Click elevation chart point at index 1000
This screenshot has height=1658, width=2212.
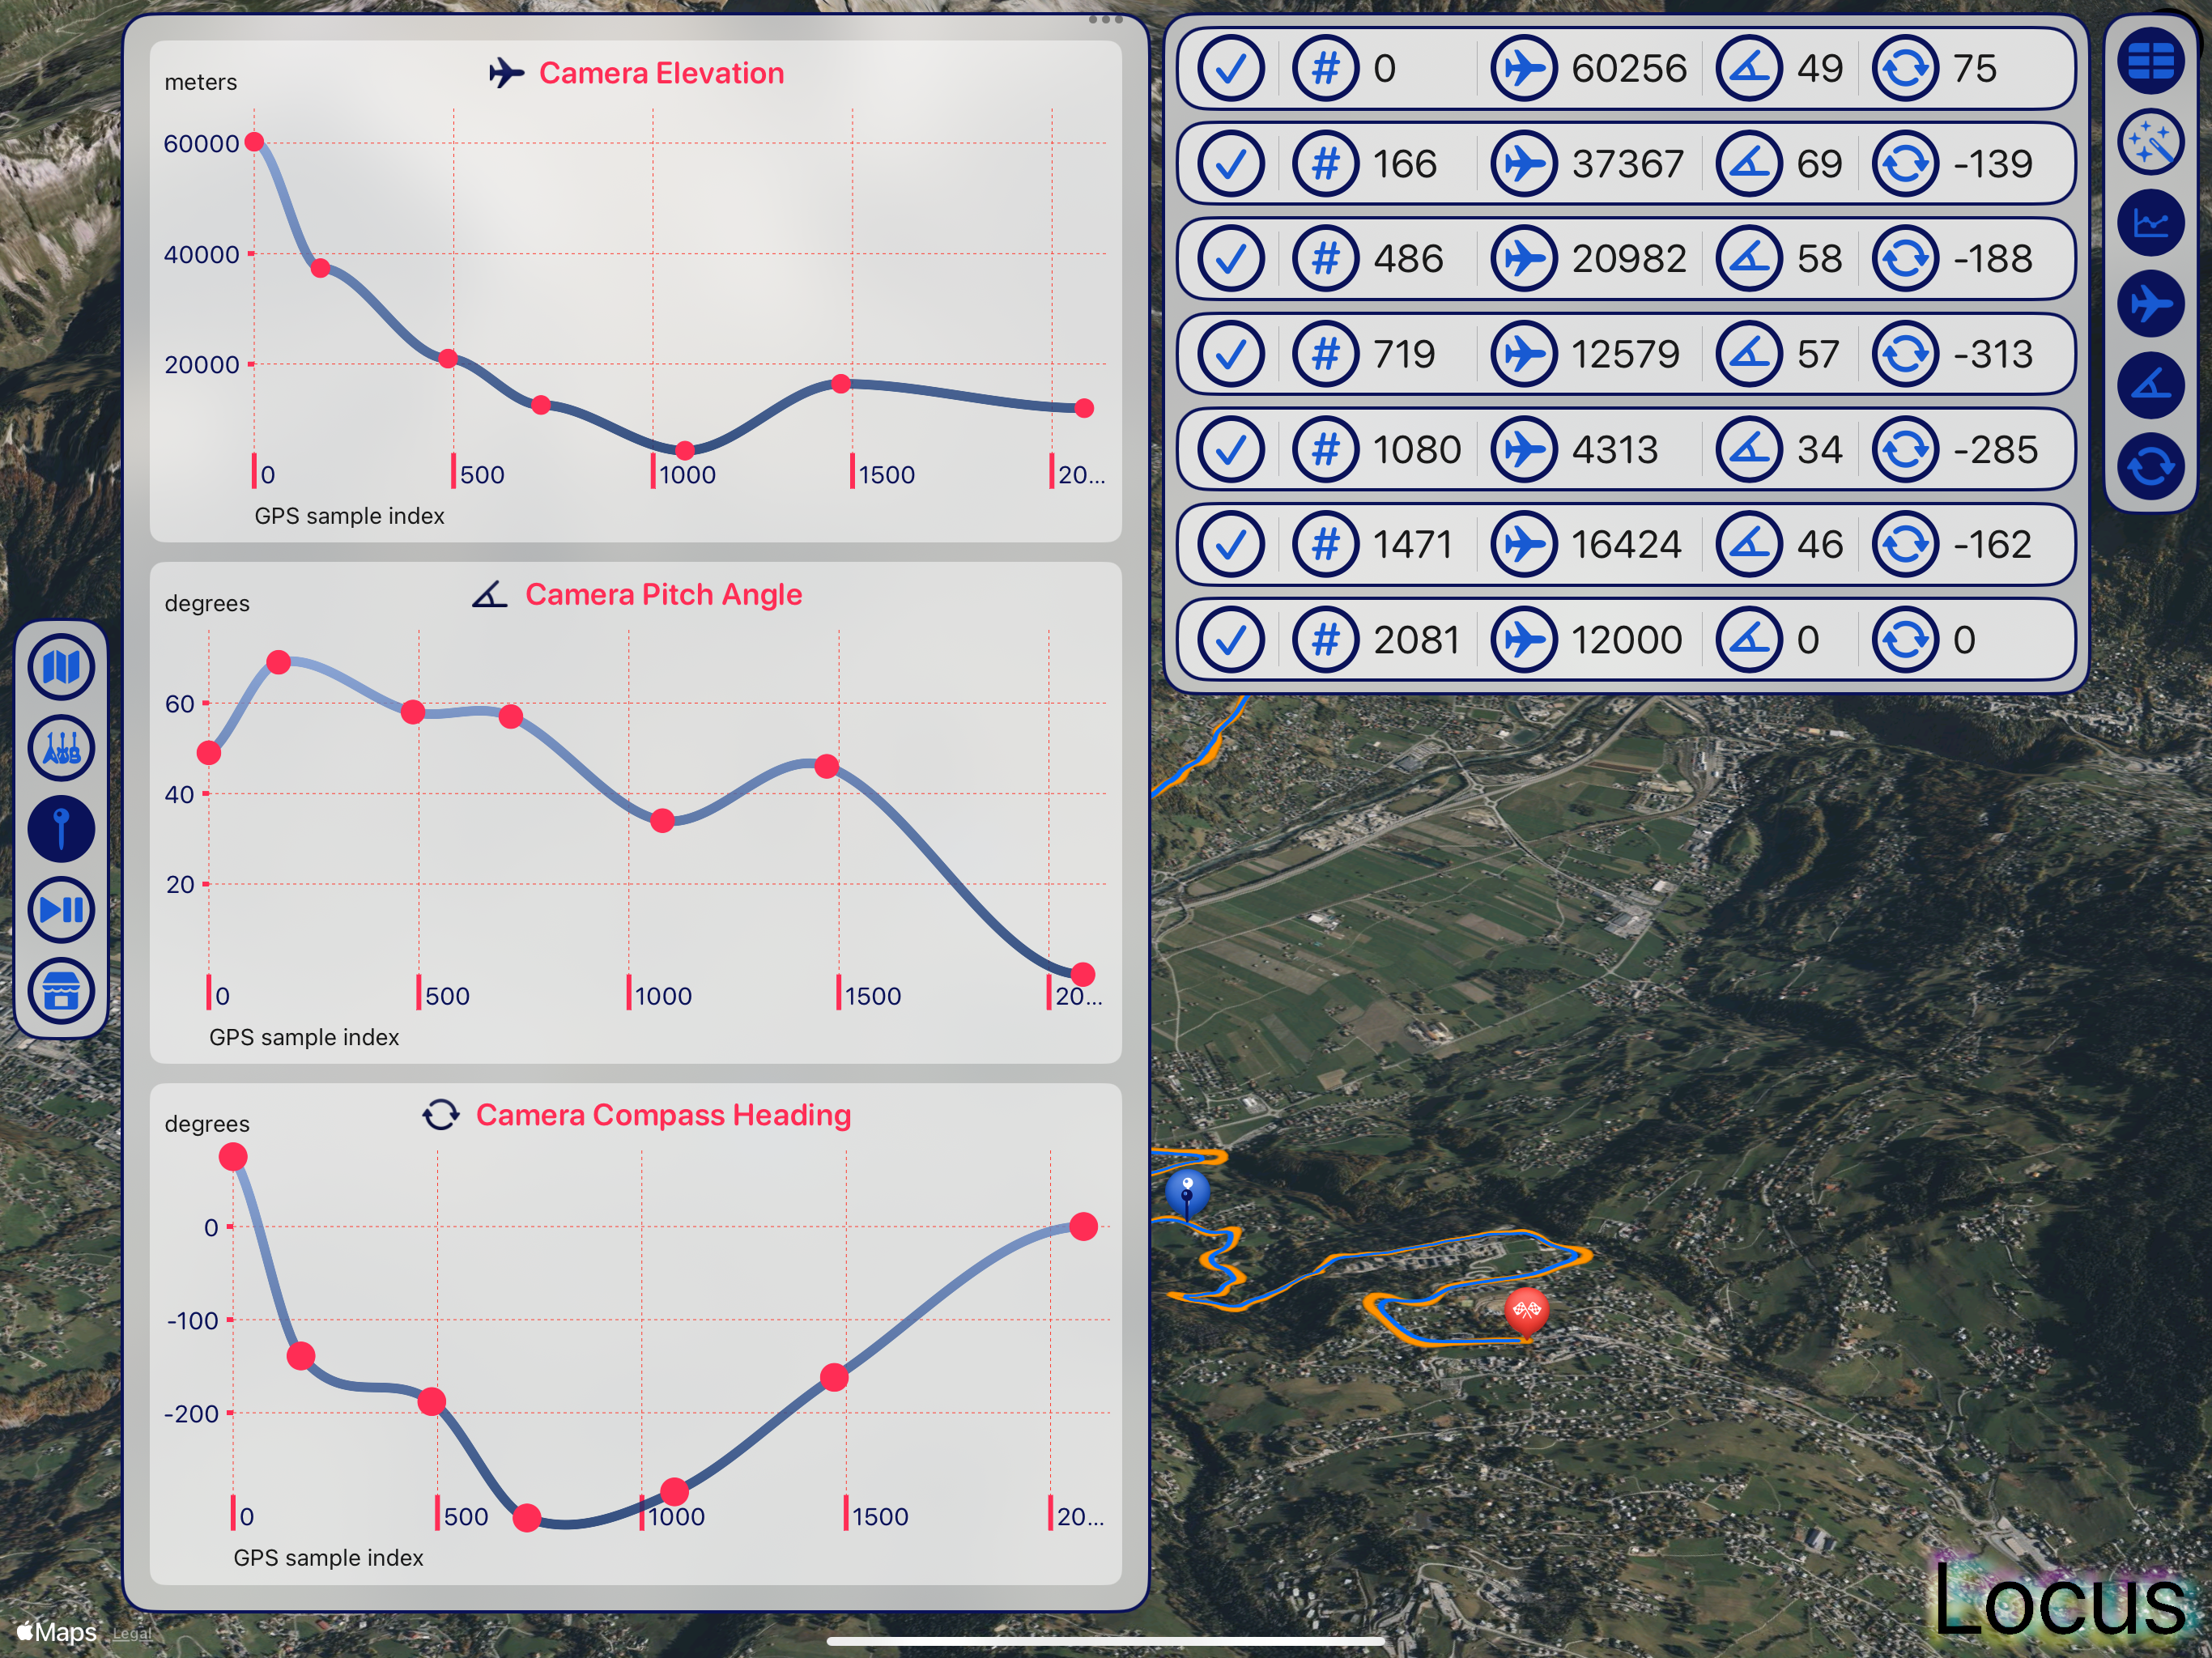(x=685, y=450)
